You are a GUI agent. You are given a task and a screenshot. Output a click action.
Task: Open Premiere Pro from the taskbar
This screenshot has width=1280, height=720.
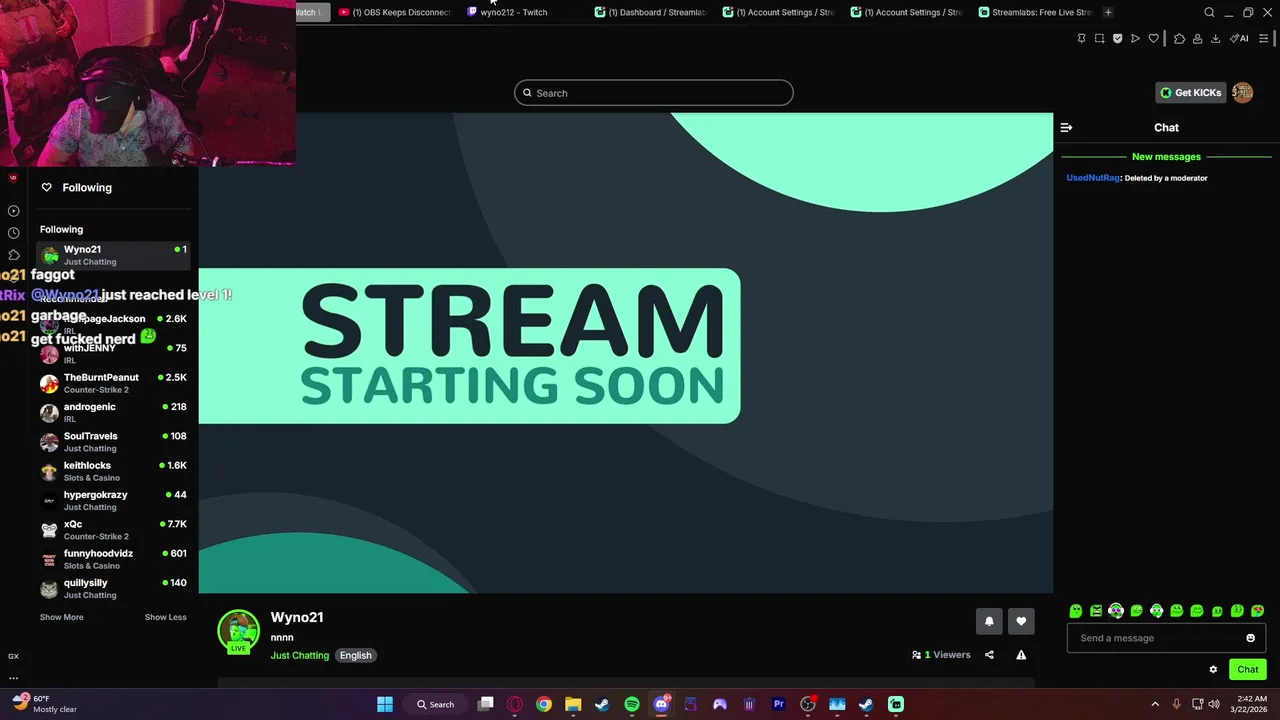778,704
